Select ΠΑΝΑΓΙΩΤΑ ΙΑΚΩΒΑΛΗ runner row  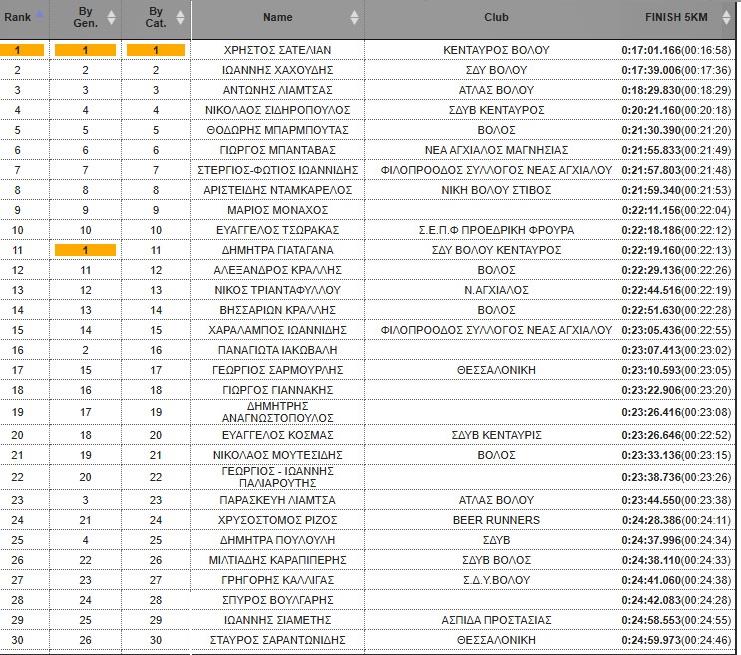point(278,350)
